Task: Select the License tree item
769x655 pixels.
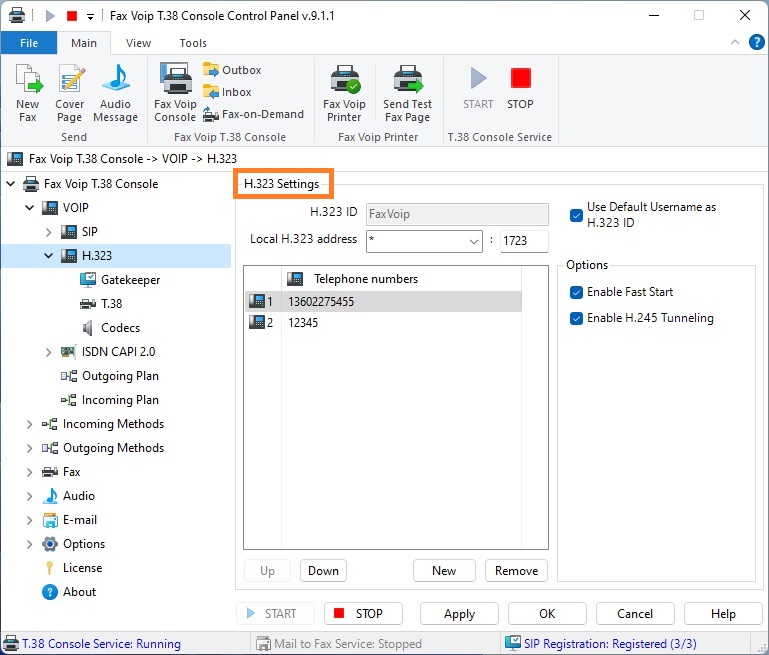Action: pyautogui.click(x=73, y=568)
